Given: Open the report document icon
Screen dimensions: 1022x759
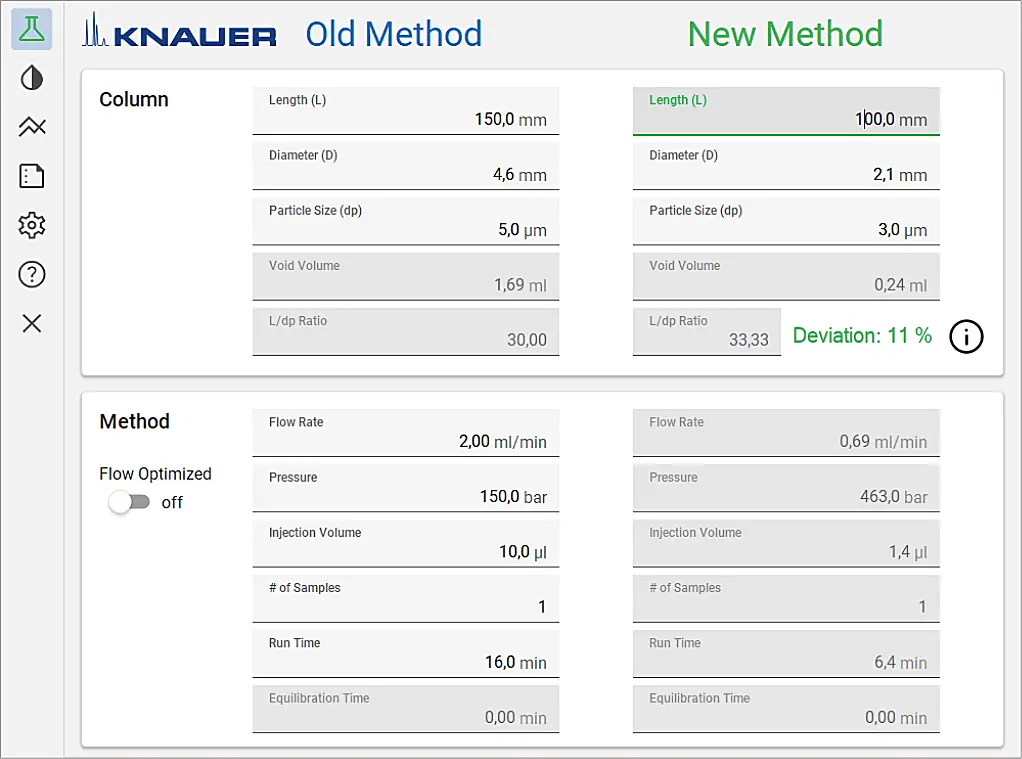Looking at the screenshot, I should pos(30,176).
